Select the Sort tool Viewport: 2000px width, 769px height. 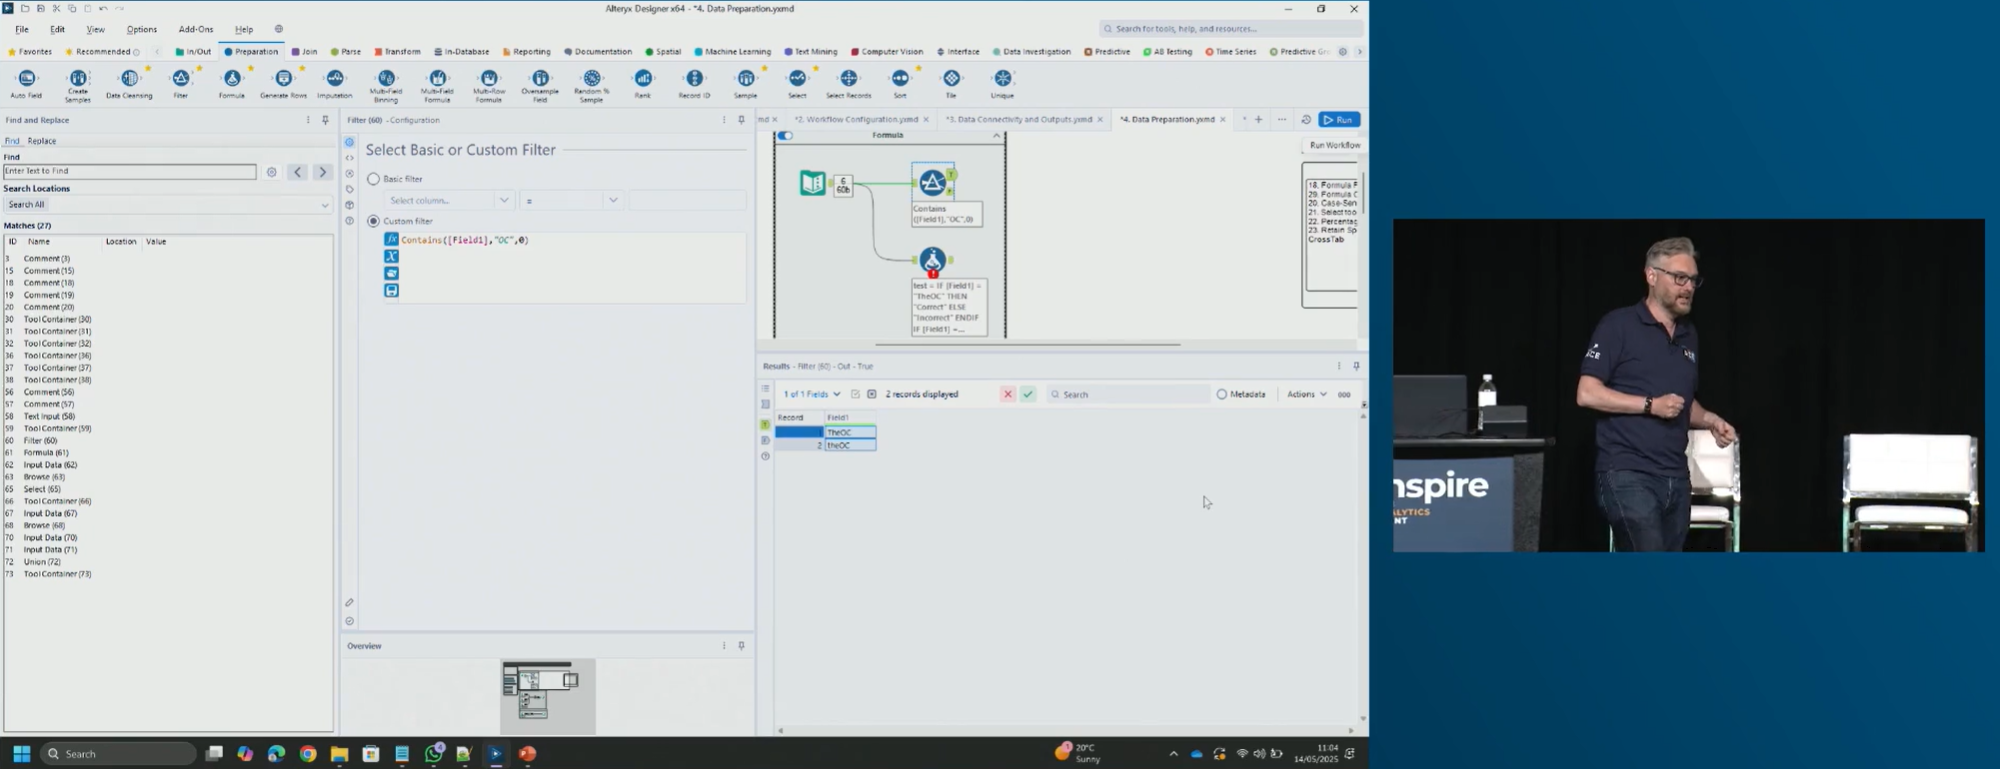click(x=900, y=79)
